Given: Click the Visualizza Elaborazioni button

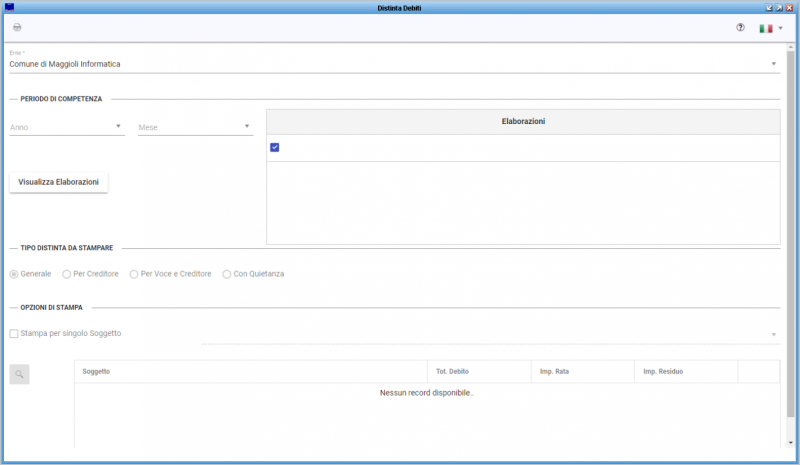Looking at the screenshot, I should (x=59, y=182).
